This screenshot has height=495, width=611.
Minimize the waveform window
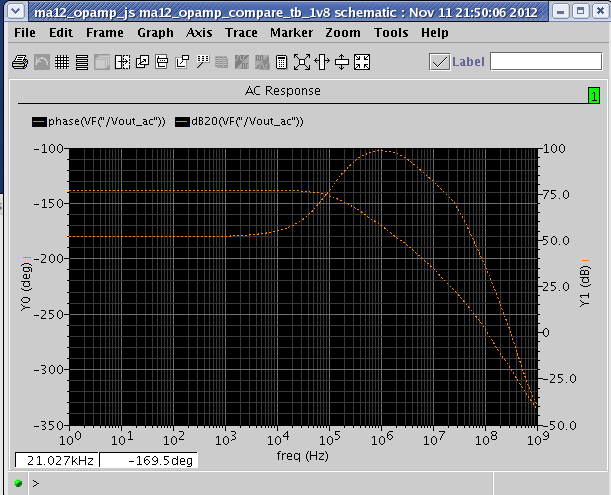pyautogui.click(x=561, y=11)
